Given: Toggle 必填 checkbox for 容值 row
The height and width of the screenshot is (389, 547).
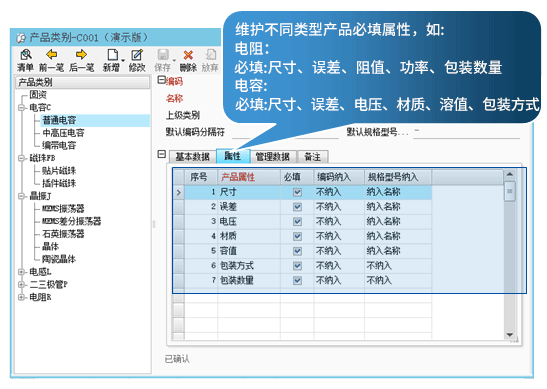Looking at the screenshot, I should pyautogui.click(x=297, y=251).
